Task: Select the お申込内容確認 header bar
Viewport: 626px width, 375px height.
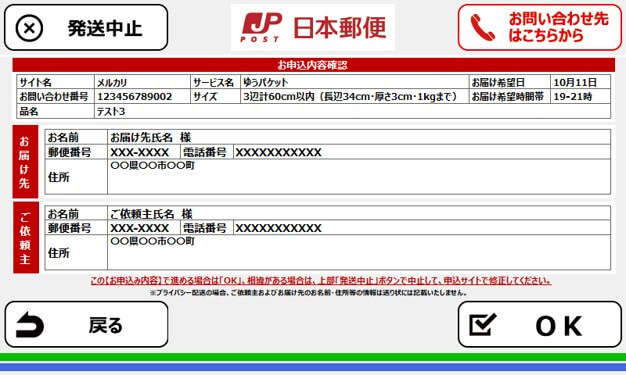Action: point(313,65)
